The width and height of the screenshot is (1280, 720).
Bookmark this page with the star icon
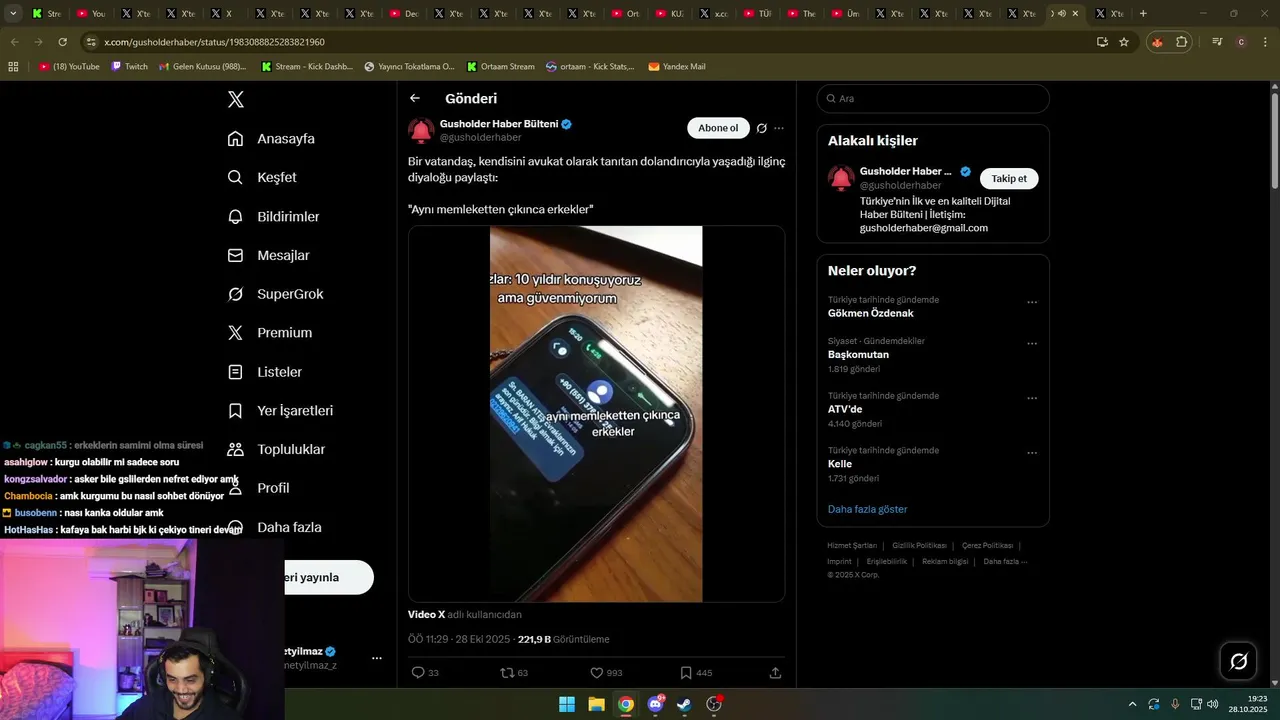pos(1124,42)
